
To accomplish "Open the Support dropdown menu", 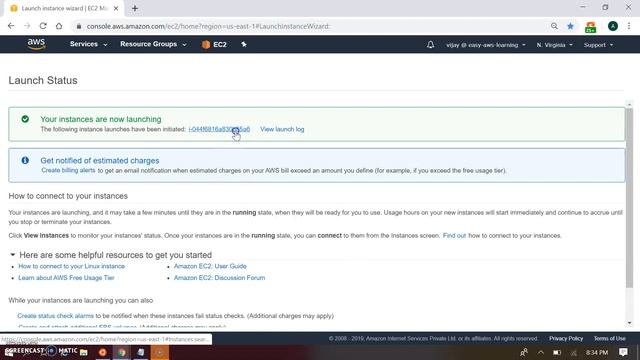I will (x=598, y=45).
